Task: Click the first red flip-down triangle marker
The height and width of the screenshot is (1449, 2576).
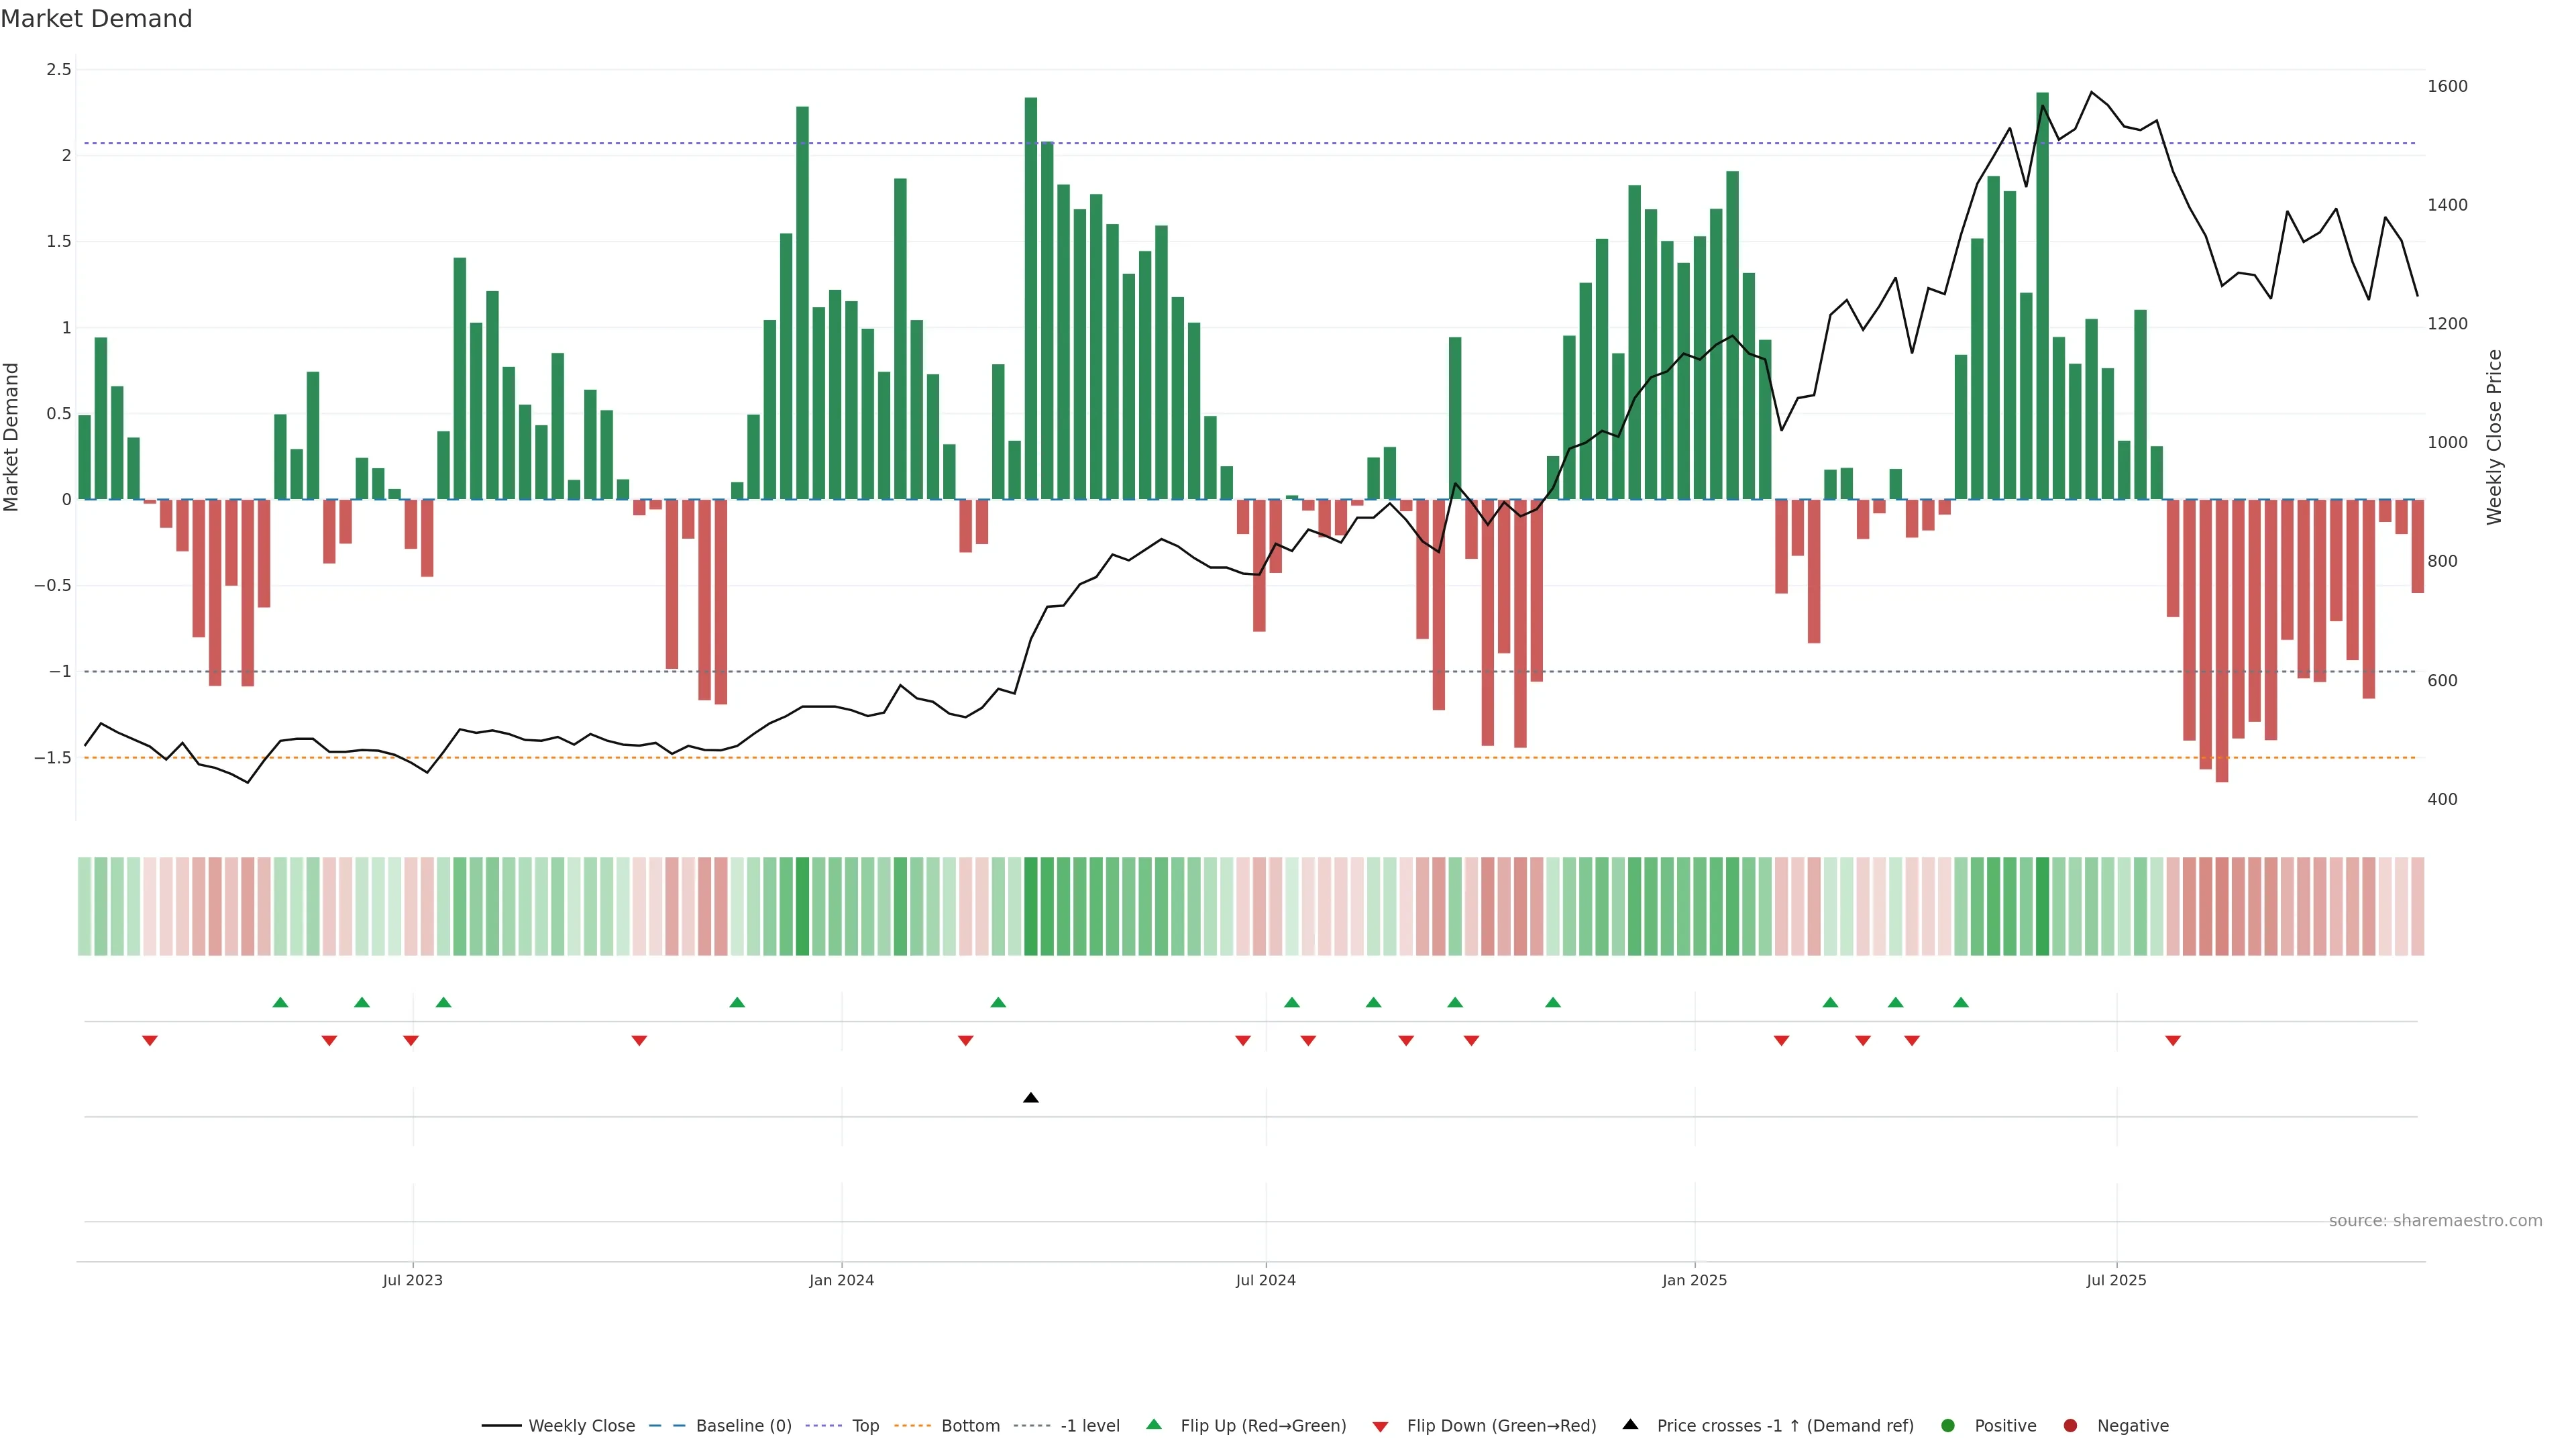Action: [x=150, y=1041]
